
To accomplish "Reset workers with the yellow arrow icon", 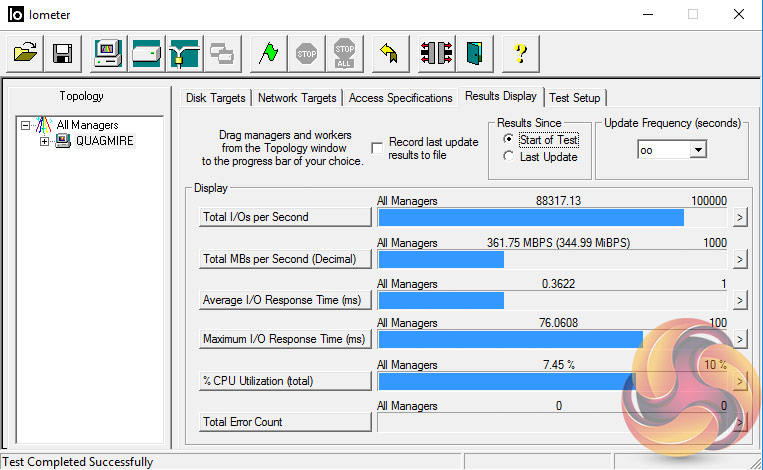I will (390, 53).
